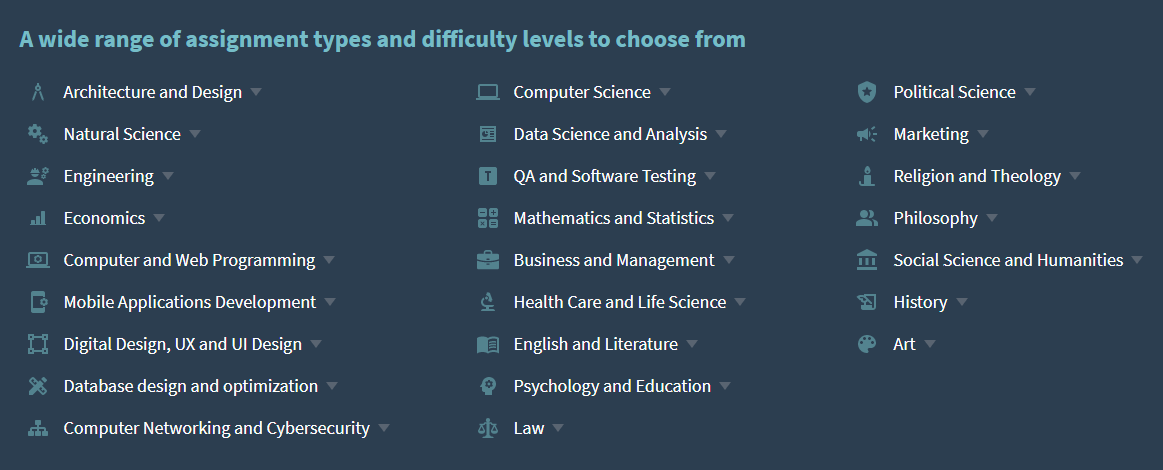Screen dimensions: 1163x470
Task: Open the Economics category
Action: [x=104, y=218]
